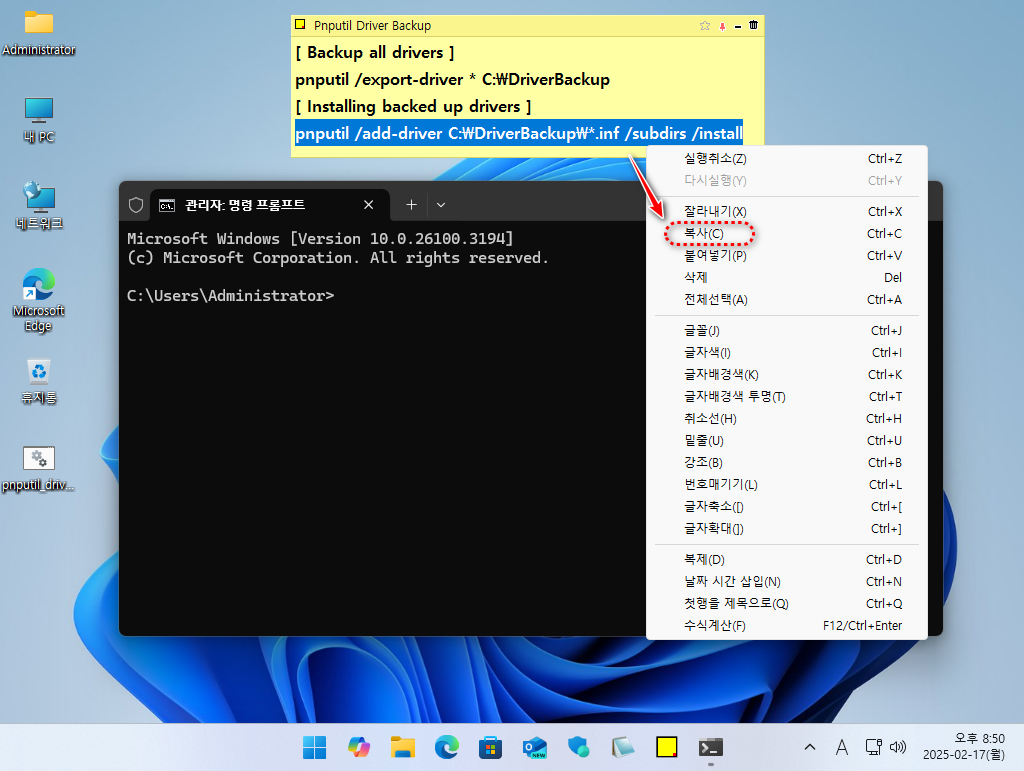The width and height of the screenshot is (1024, 771).
Task: Select 복제(D) duplicate entry
Action: tap(786, 559)
